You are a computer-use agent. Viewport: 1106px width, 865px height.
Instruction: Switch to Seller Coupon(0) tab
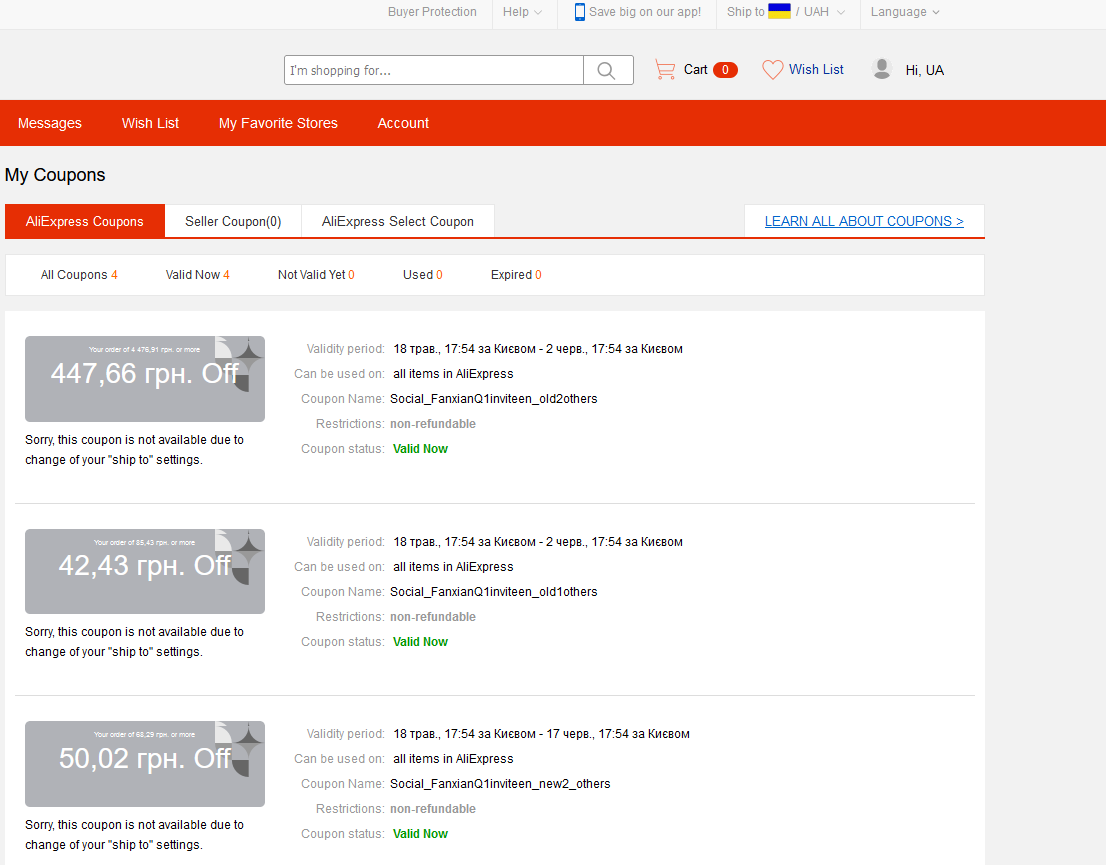(233, 221)
